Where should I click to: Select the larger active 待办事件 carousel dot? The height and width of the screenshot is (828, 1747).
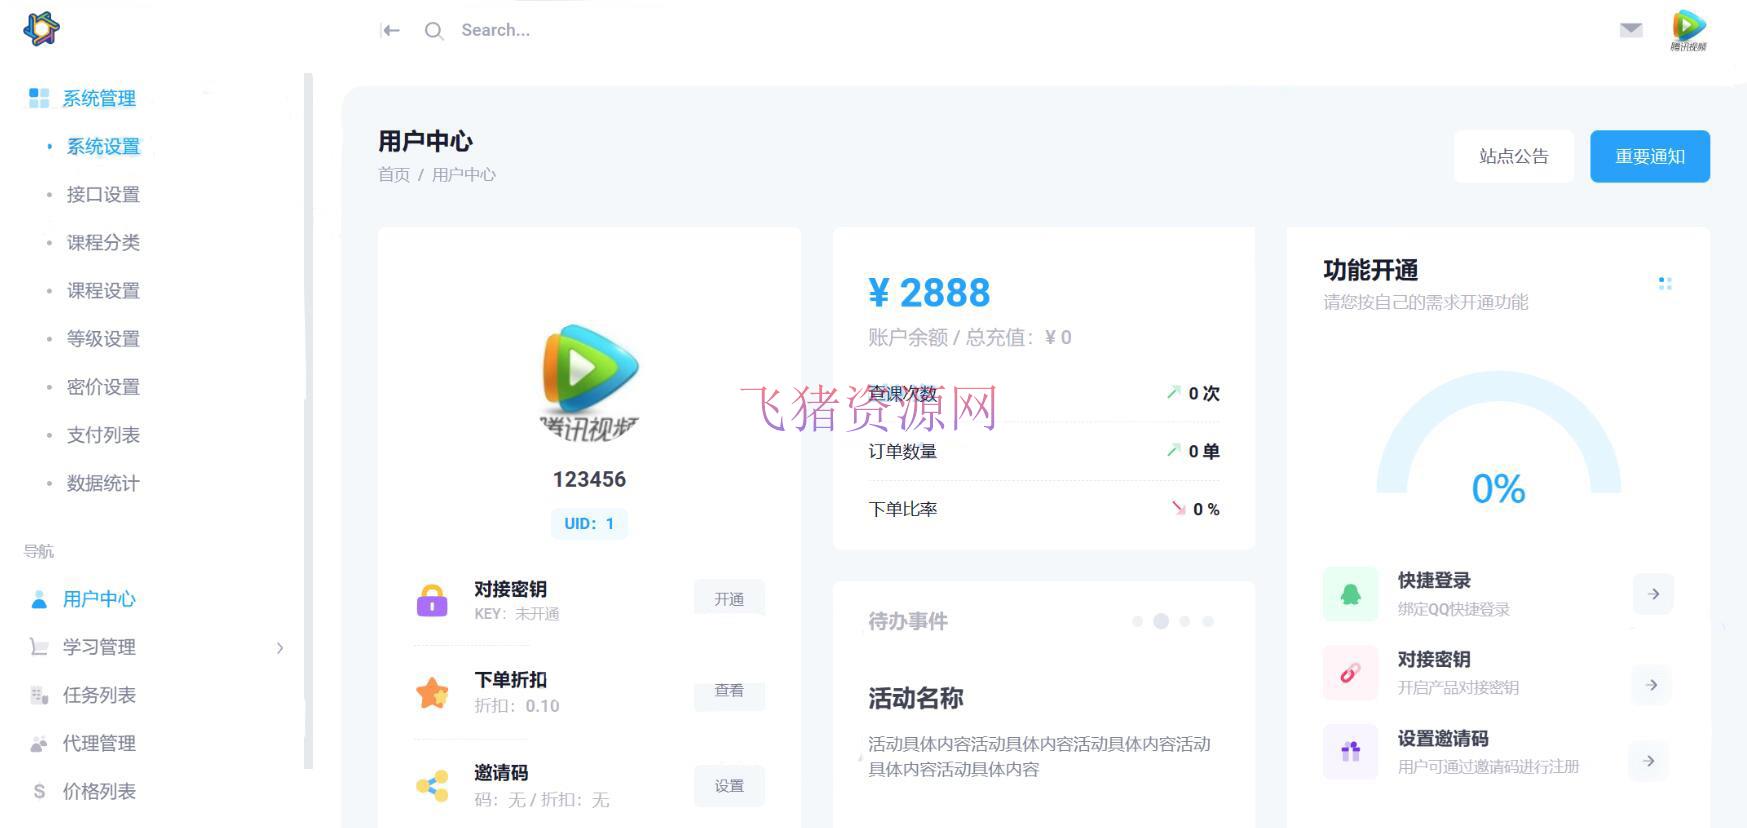[x=1161, y=621]
